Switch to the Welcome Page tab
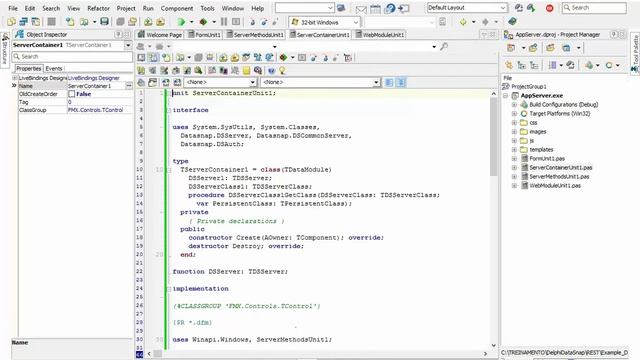This screenshot has height=360, width=640. coord(160,35)
